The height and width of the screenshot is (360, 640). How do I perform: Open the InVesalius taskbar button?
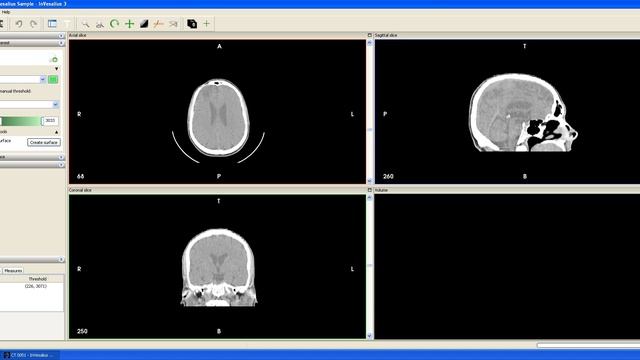pos(30,355)
